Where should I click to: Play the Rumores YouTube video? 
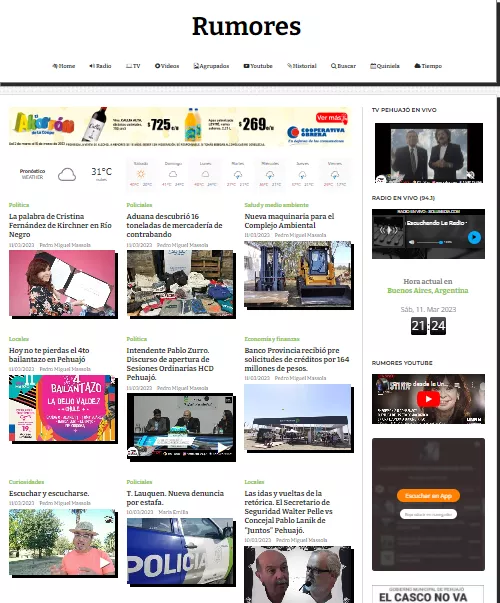(428, 399)
